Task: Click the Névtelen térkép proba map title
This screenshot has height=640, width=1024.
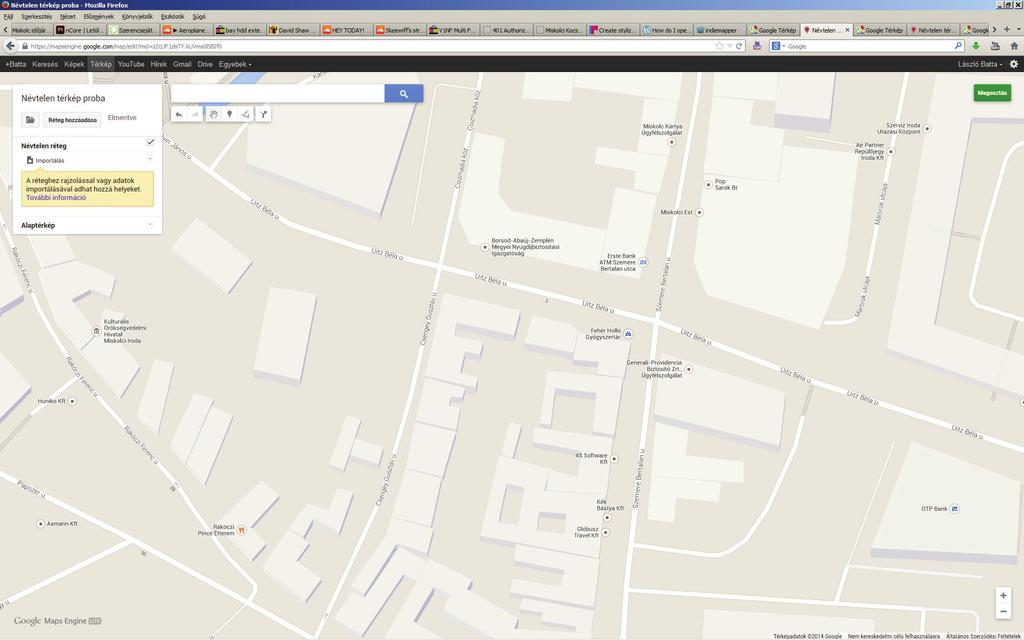Action: point(63,98)
